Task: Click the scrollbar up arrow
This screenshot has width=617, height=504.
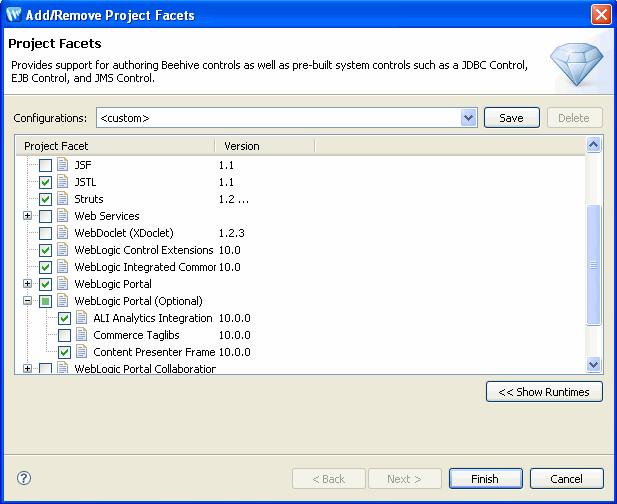Action: tap(593, 145)
